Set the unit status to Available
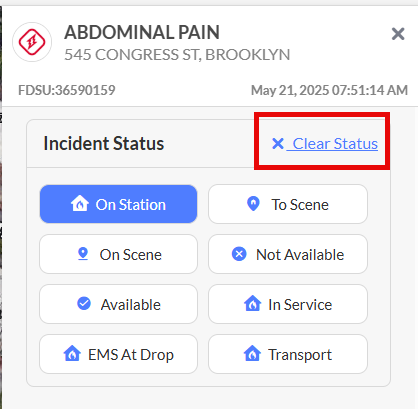The image size is (418, 409). click(x=118, y=304)
